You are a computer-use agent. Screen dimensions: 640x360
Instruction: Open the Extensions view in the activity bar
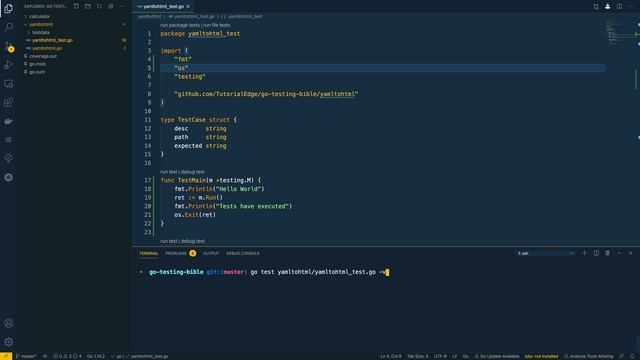(8, 102)
